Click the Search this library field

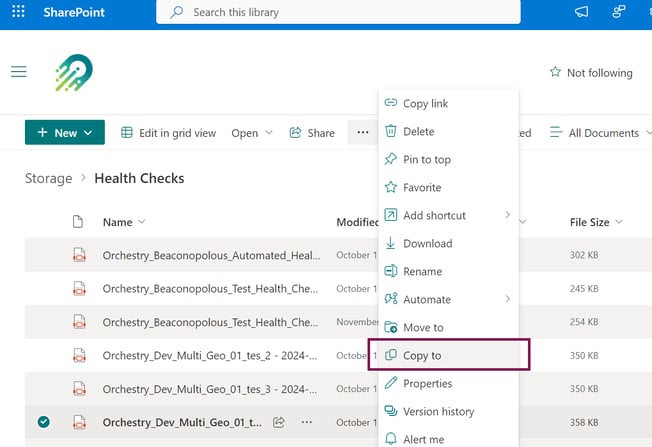[x=338, y=12]
